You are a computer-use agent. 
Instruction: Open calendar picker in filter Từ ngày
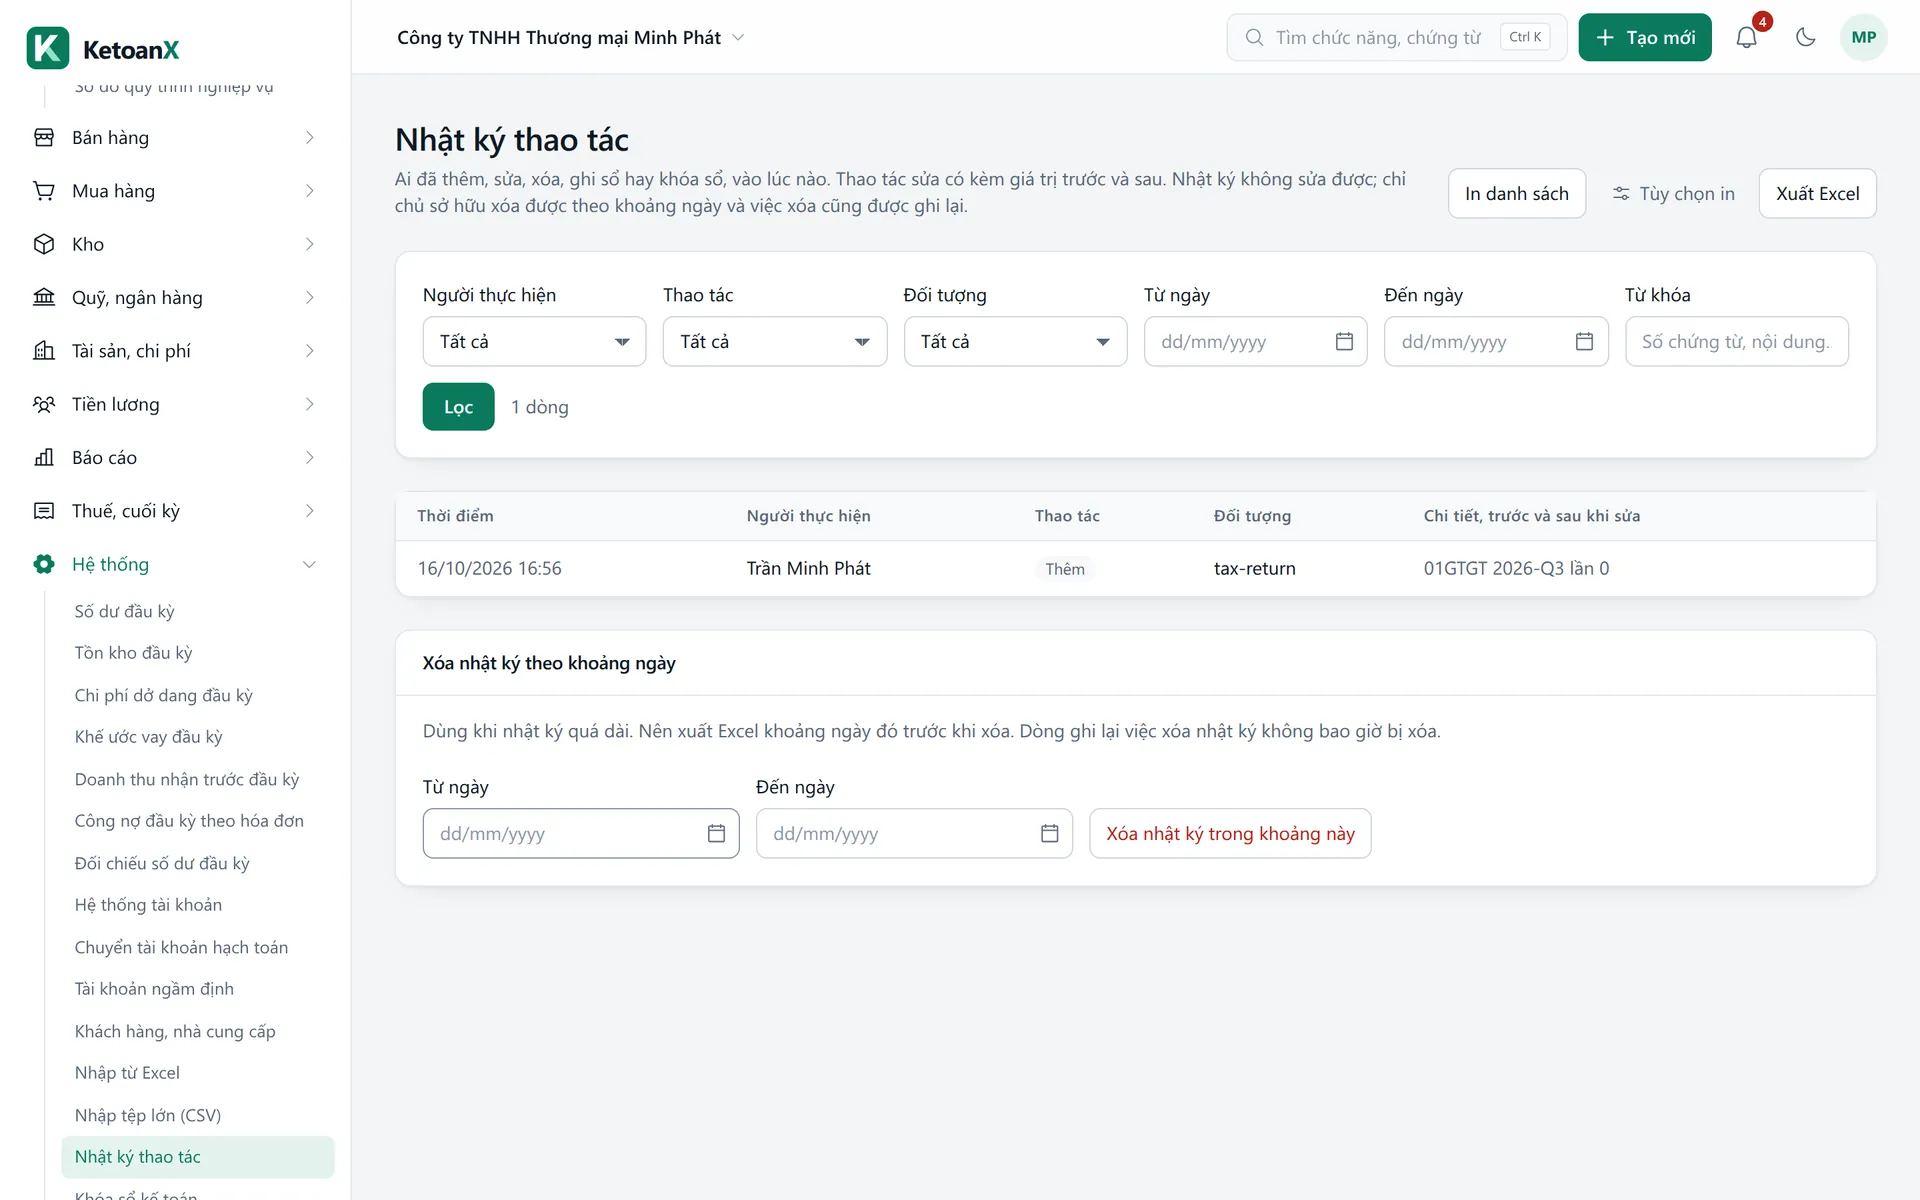click(1344, 342)
